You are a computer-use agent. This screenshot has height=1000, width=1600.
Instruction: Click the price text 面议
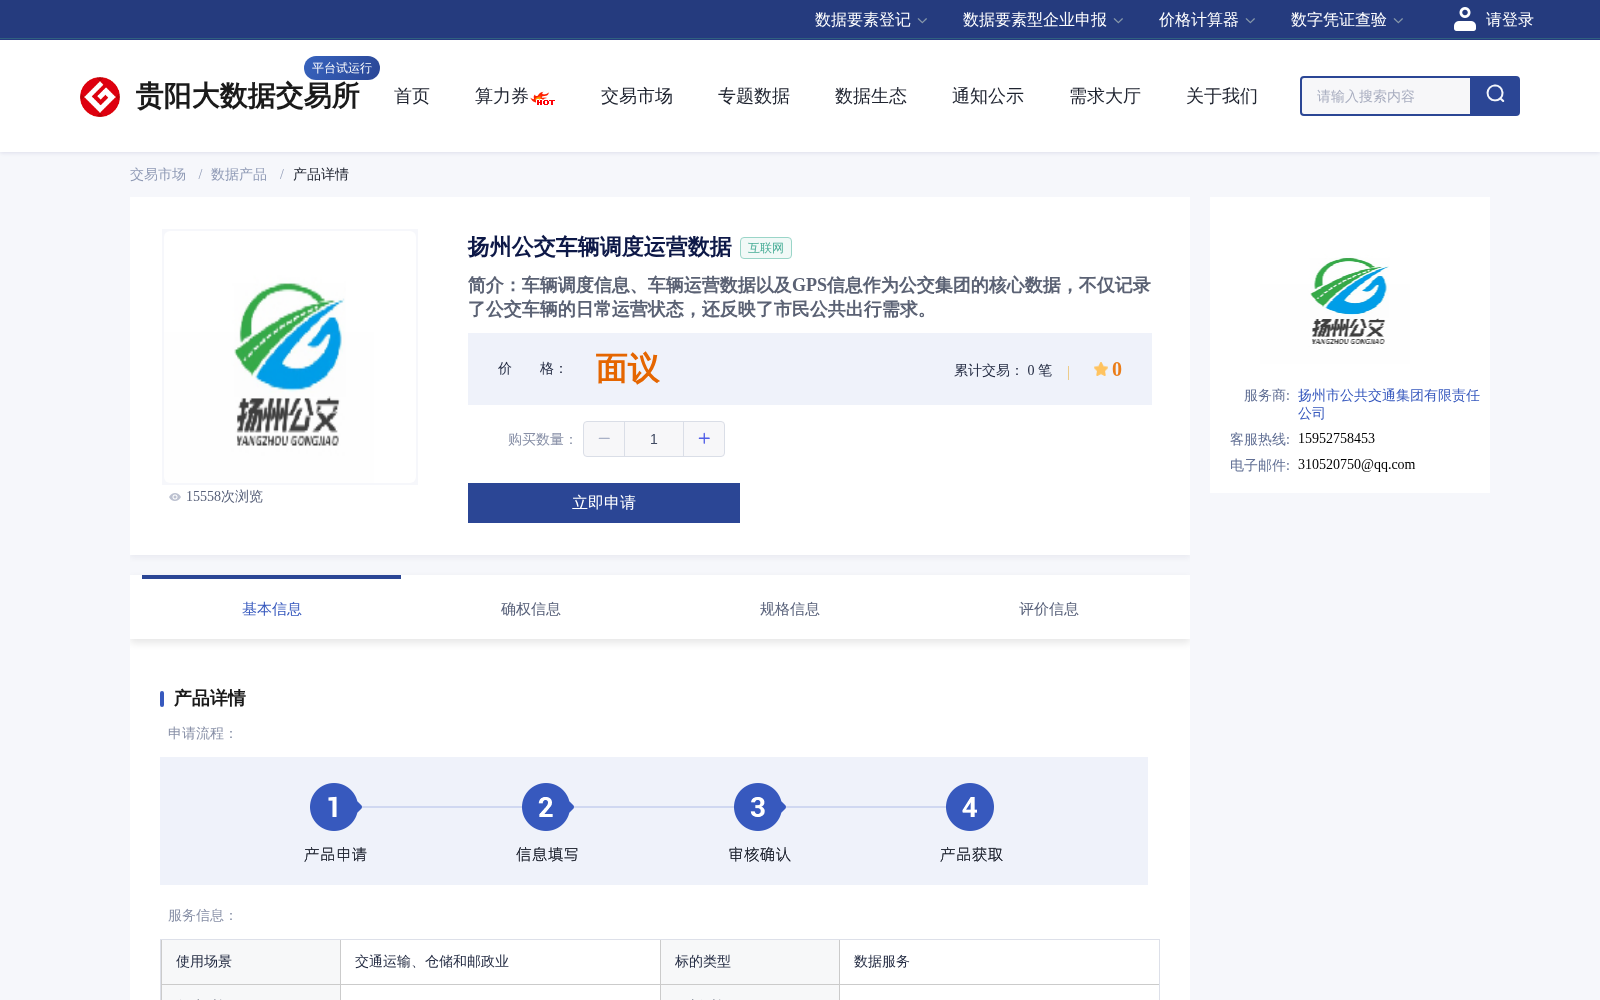627,369
